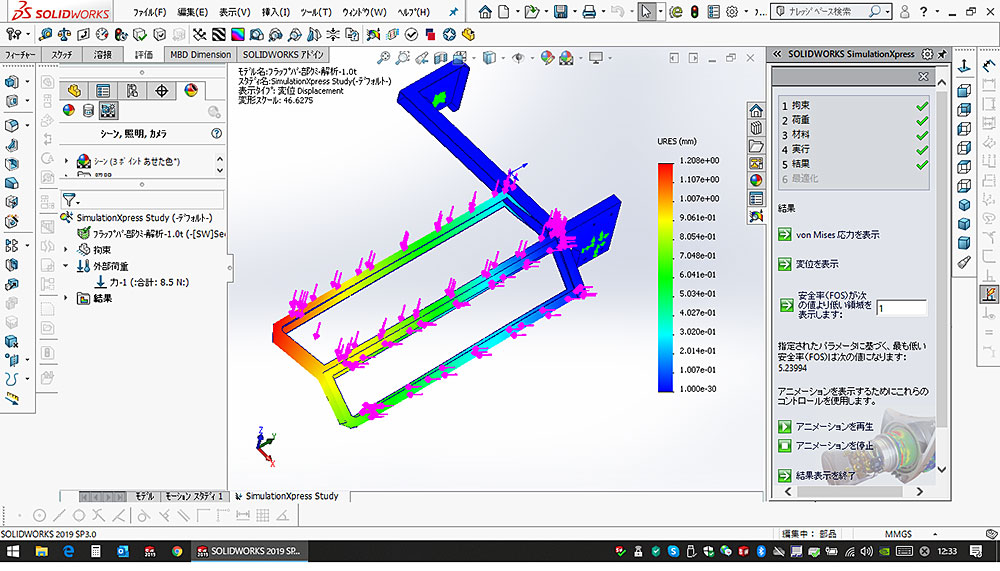Open the File Explorer folder in task pane

[x=756, y=146]
